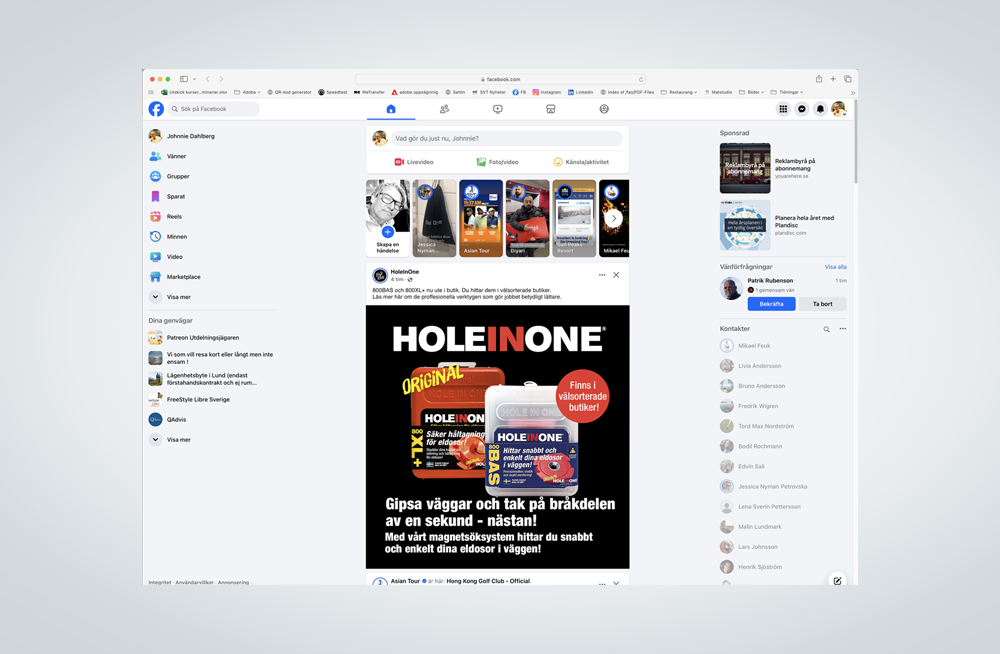Confirm Patrik Rubenson with Bekräfta
Image resolution: width=1000 pixels, height=654 pixels.
click(x=772, y=304)
